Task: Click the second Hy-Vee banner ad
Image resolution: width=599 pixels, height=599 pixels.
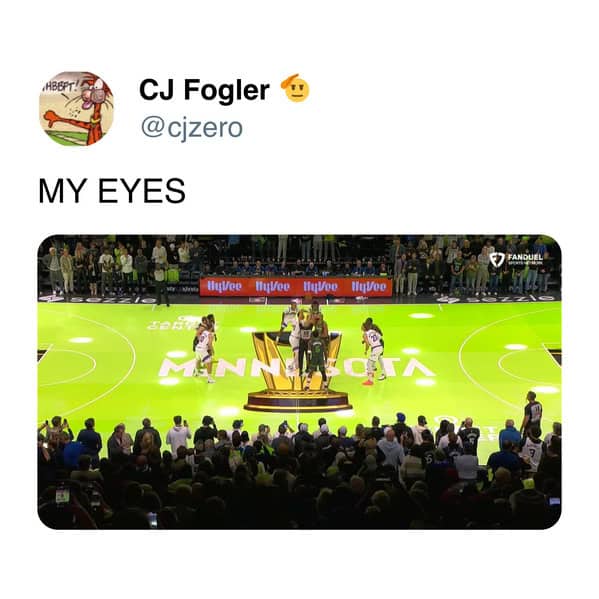Action: click(272, 286)
